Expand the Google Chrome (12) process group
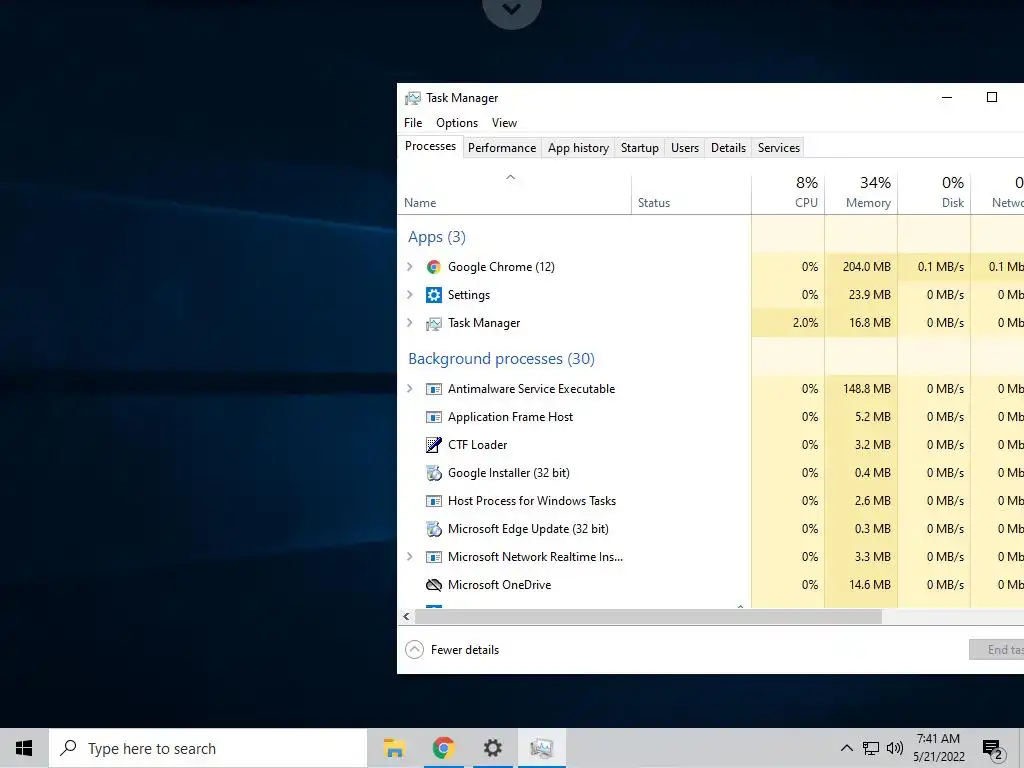This screenshot has width=1024, height=768. point(409,267)
